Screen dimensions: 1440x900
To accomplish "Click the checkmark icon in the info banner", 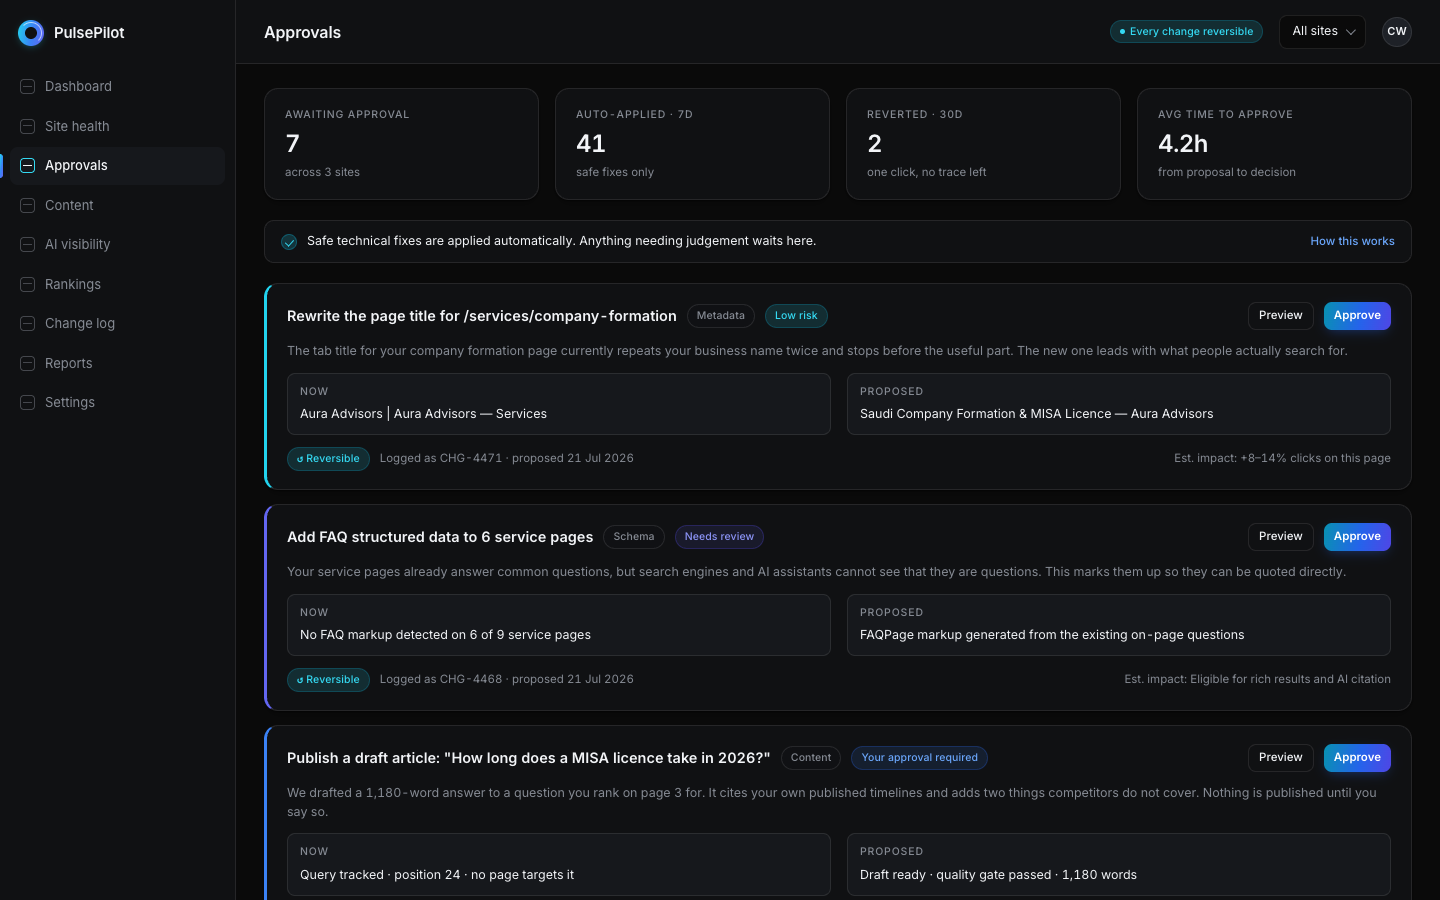I will pos(289,242).
